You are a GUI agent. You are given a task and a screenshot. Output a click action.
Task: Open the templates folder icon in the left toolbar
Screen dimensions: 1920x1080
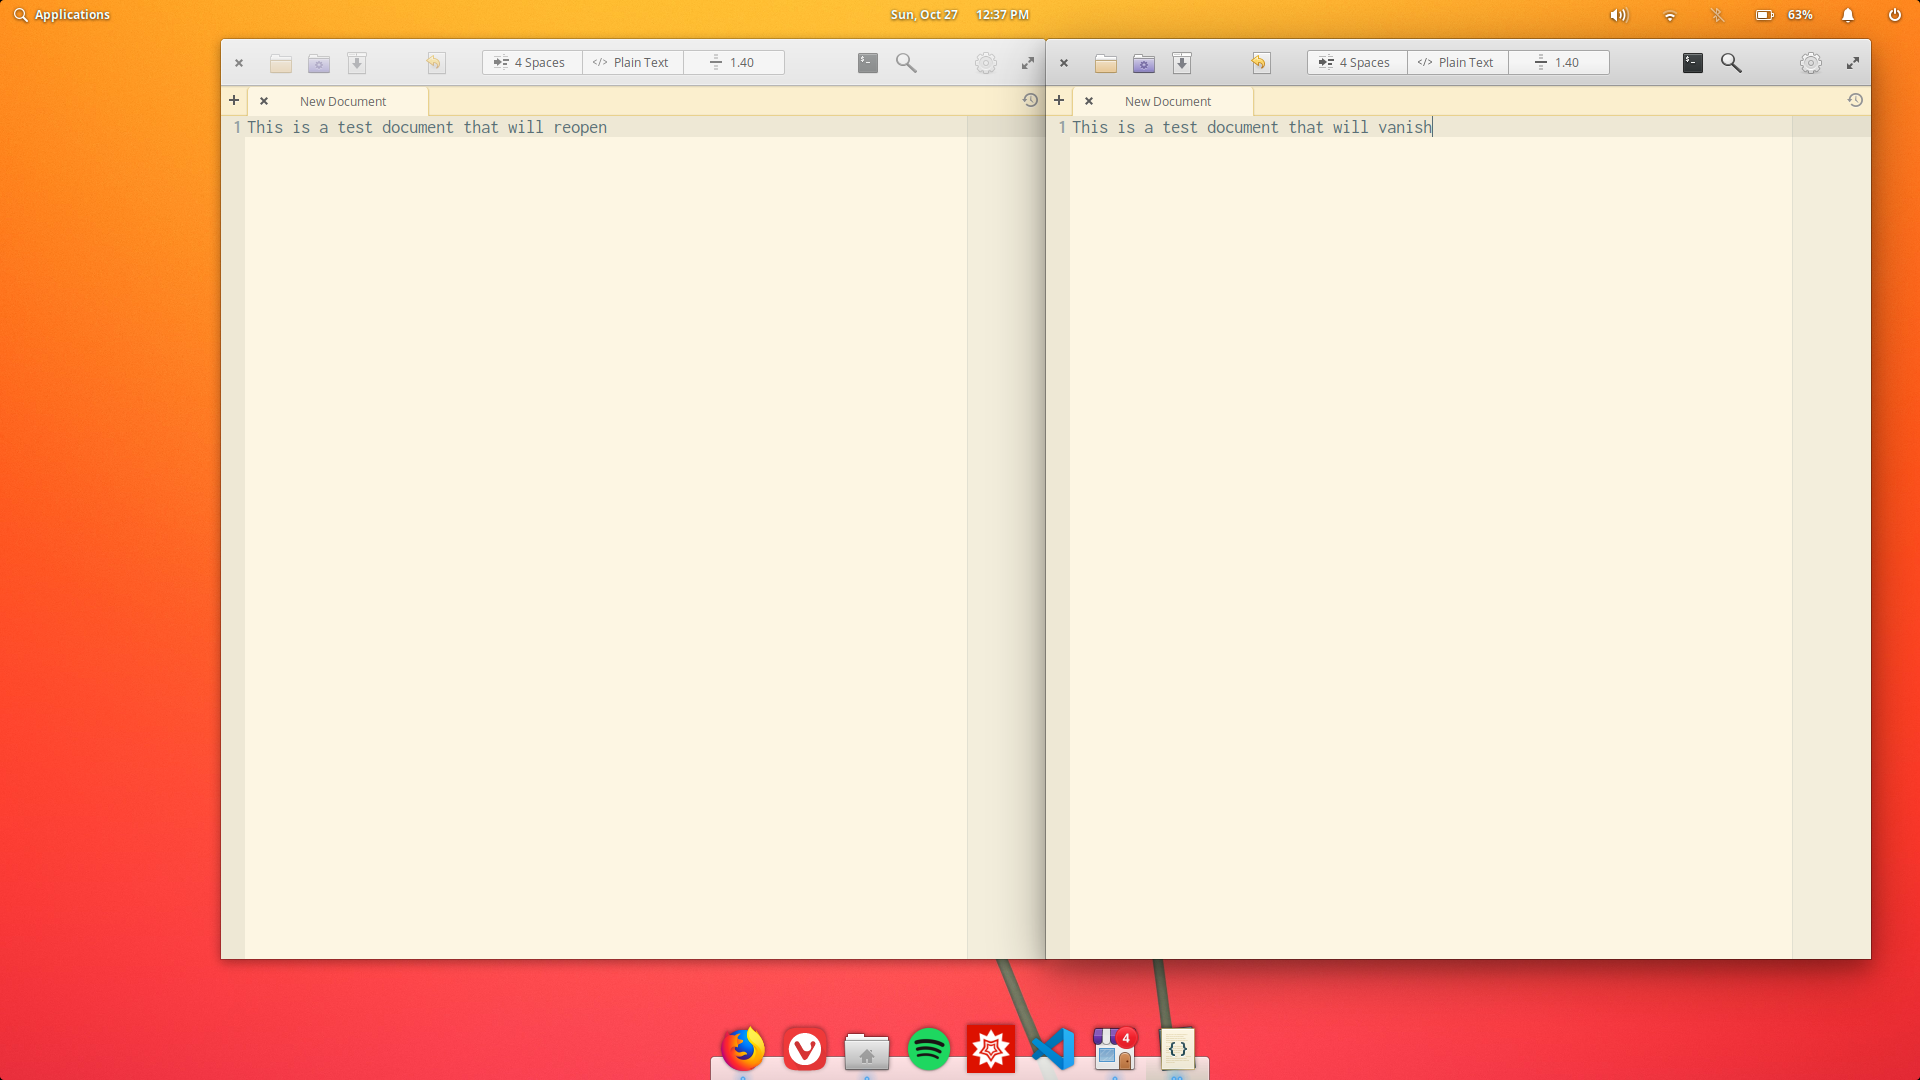tap(319, 62)
